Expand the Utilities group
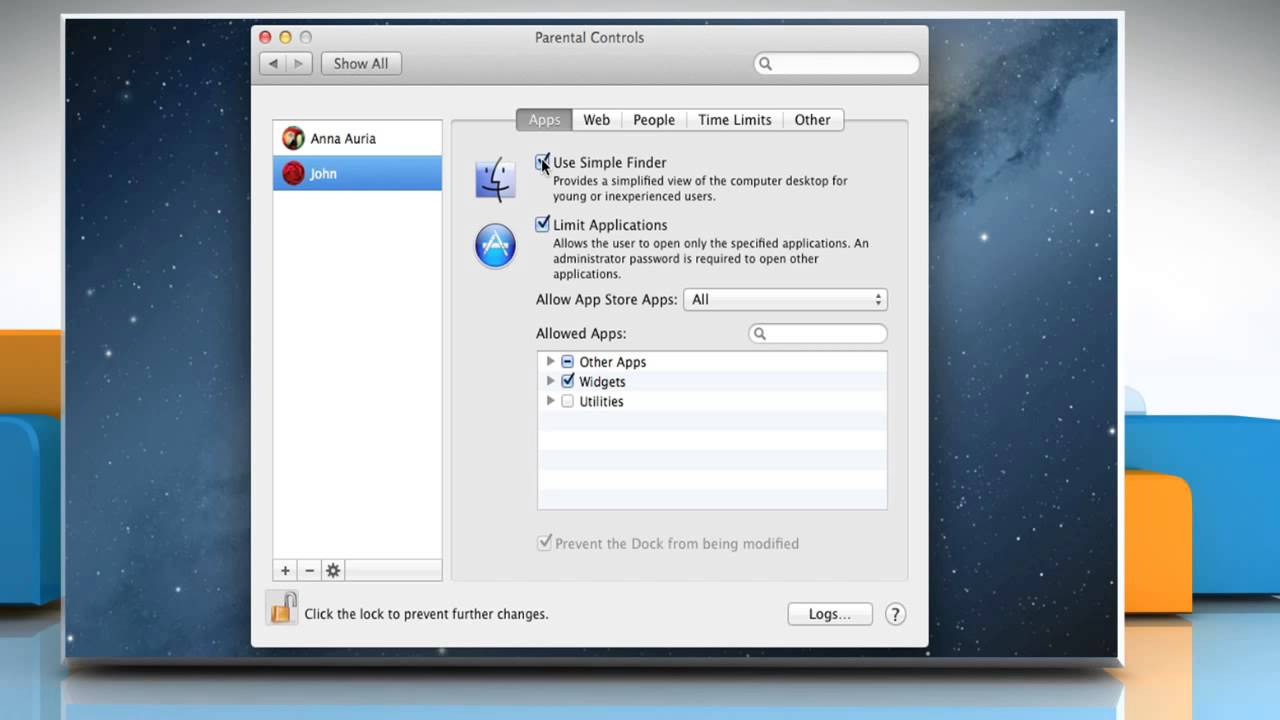1280x720 pixels. 550,401
